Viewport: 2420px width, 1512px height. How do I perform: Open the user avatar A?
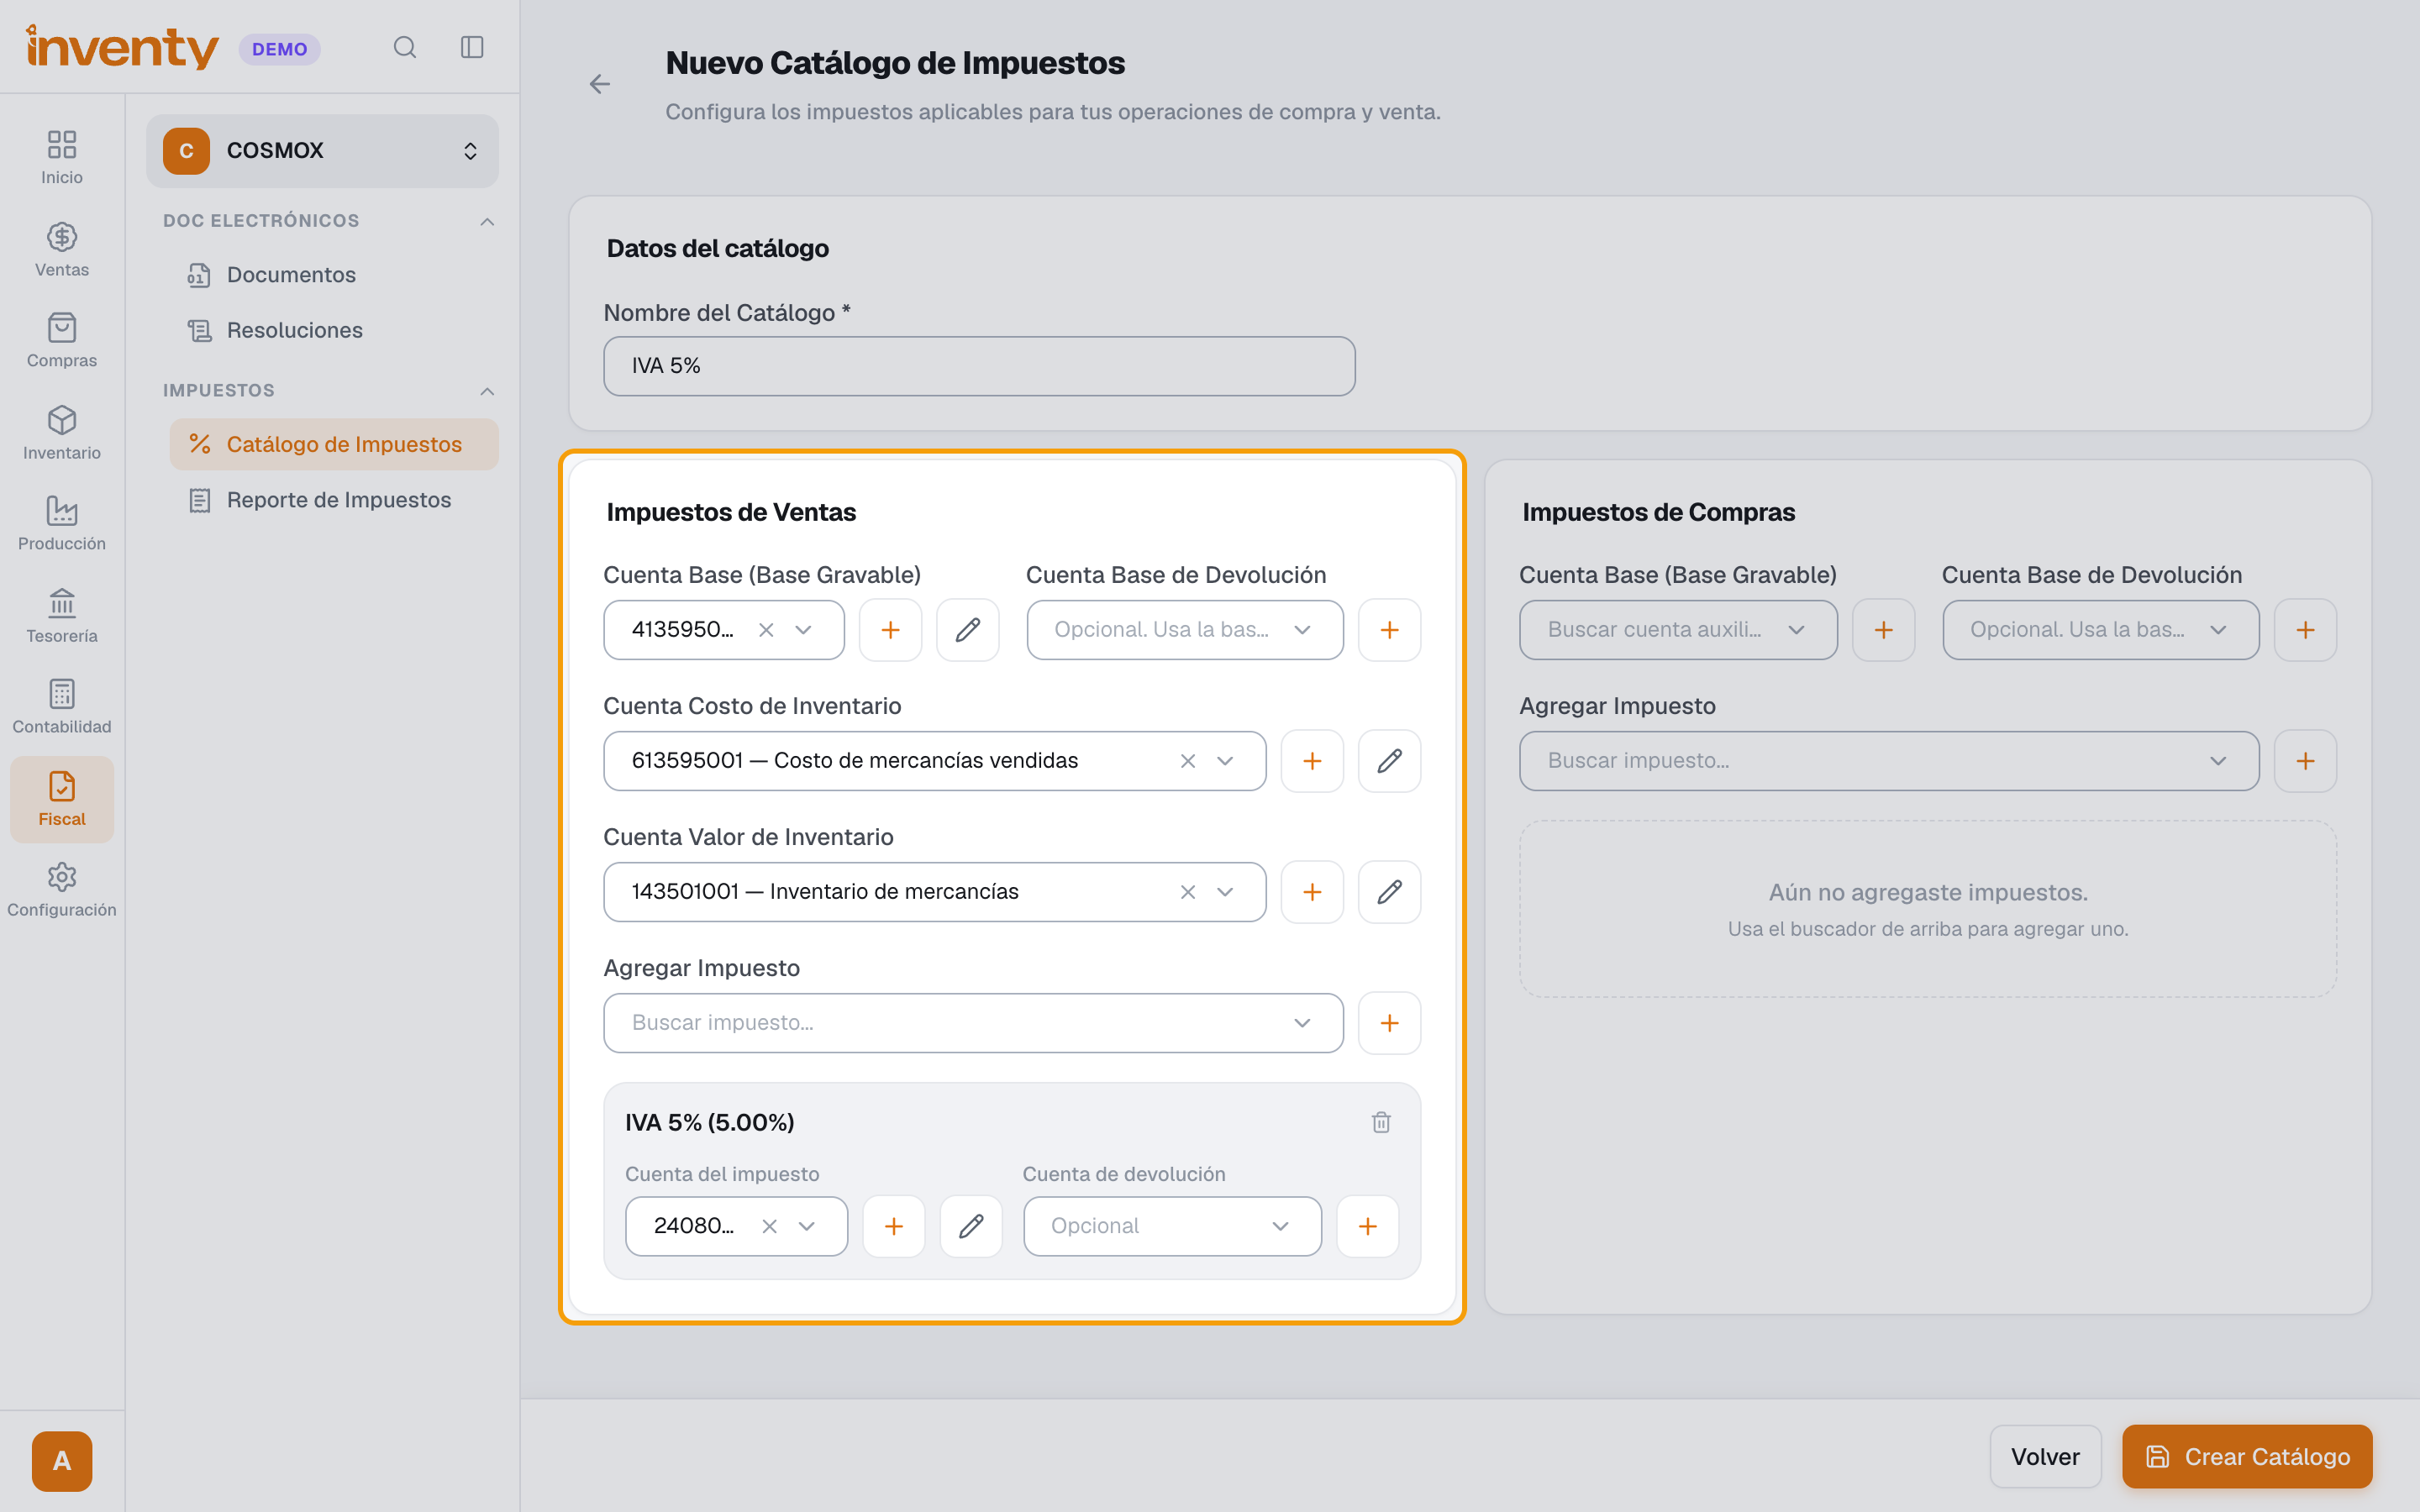click(x=62, y=1461)
